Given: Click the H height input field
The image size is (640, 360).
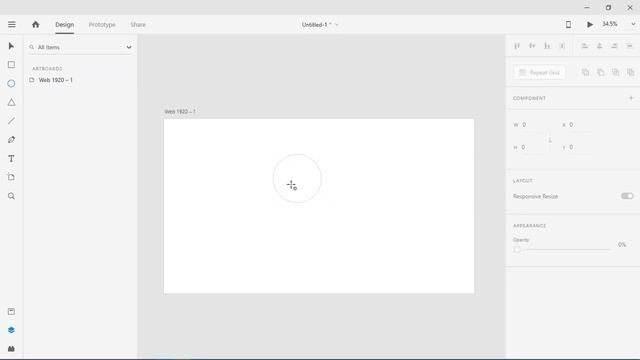Looking at the screenshot, I should pyautogui.click(x=534, y=147).
